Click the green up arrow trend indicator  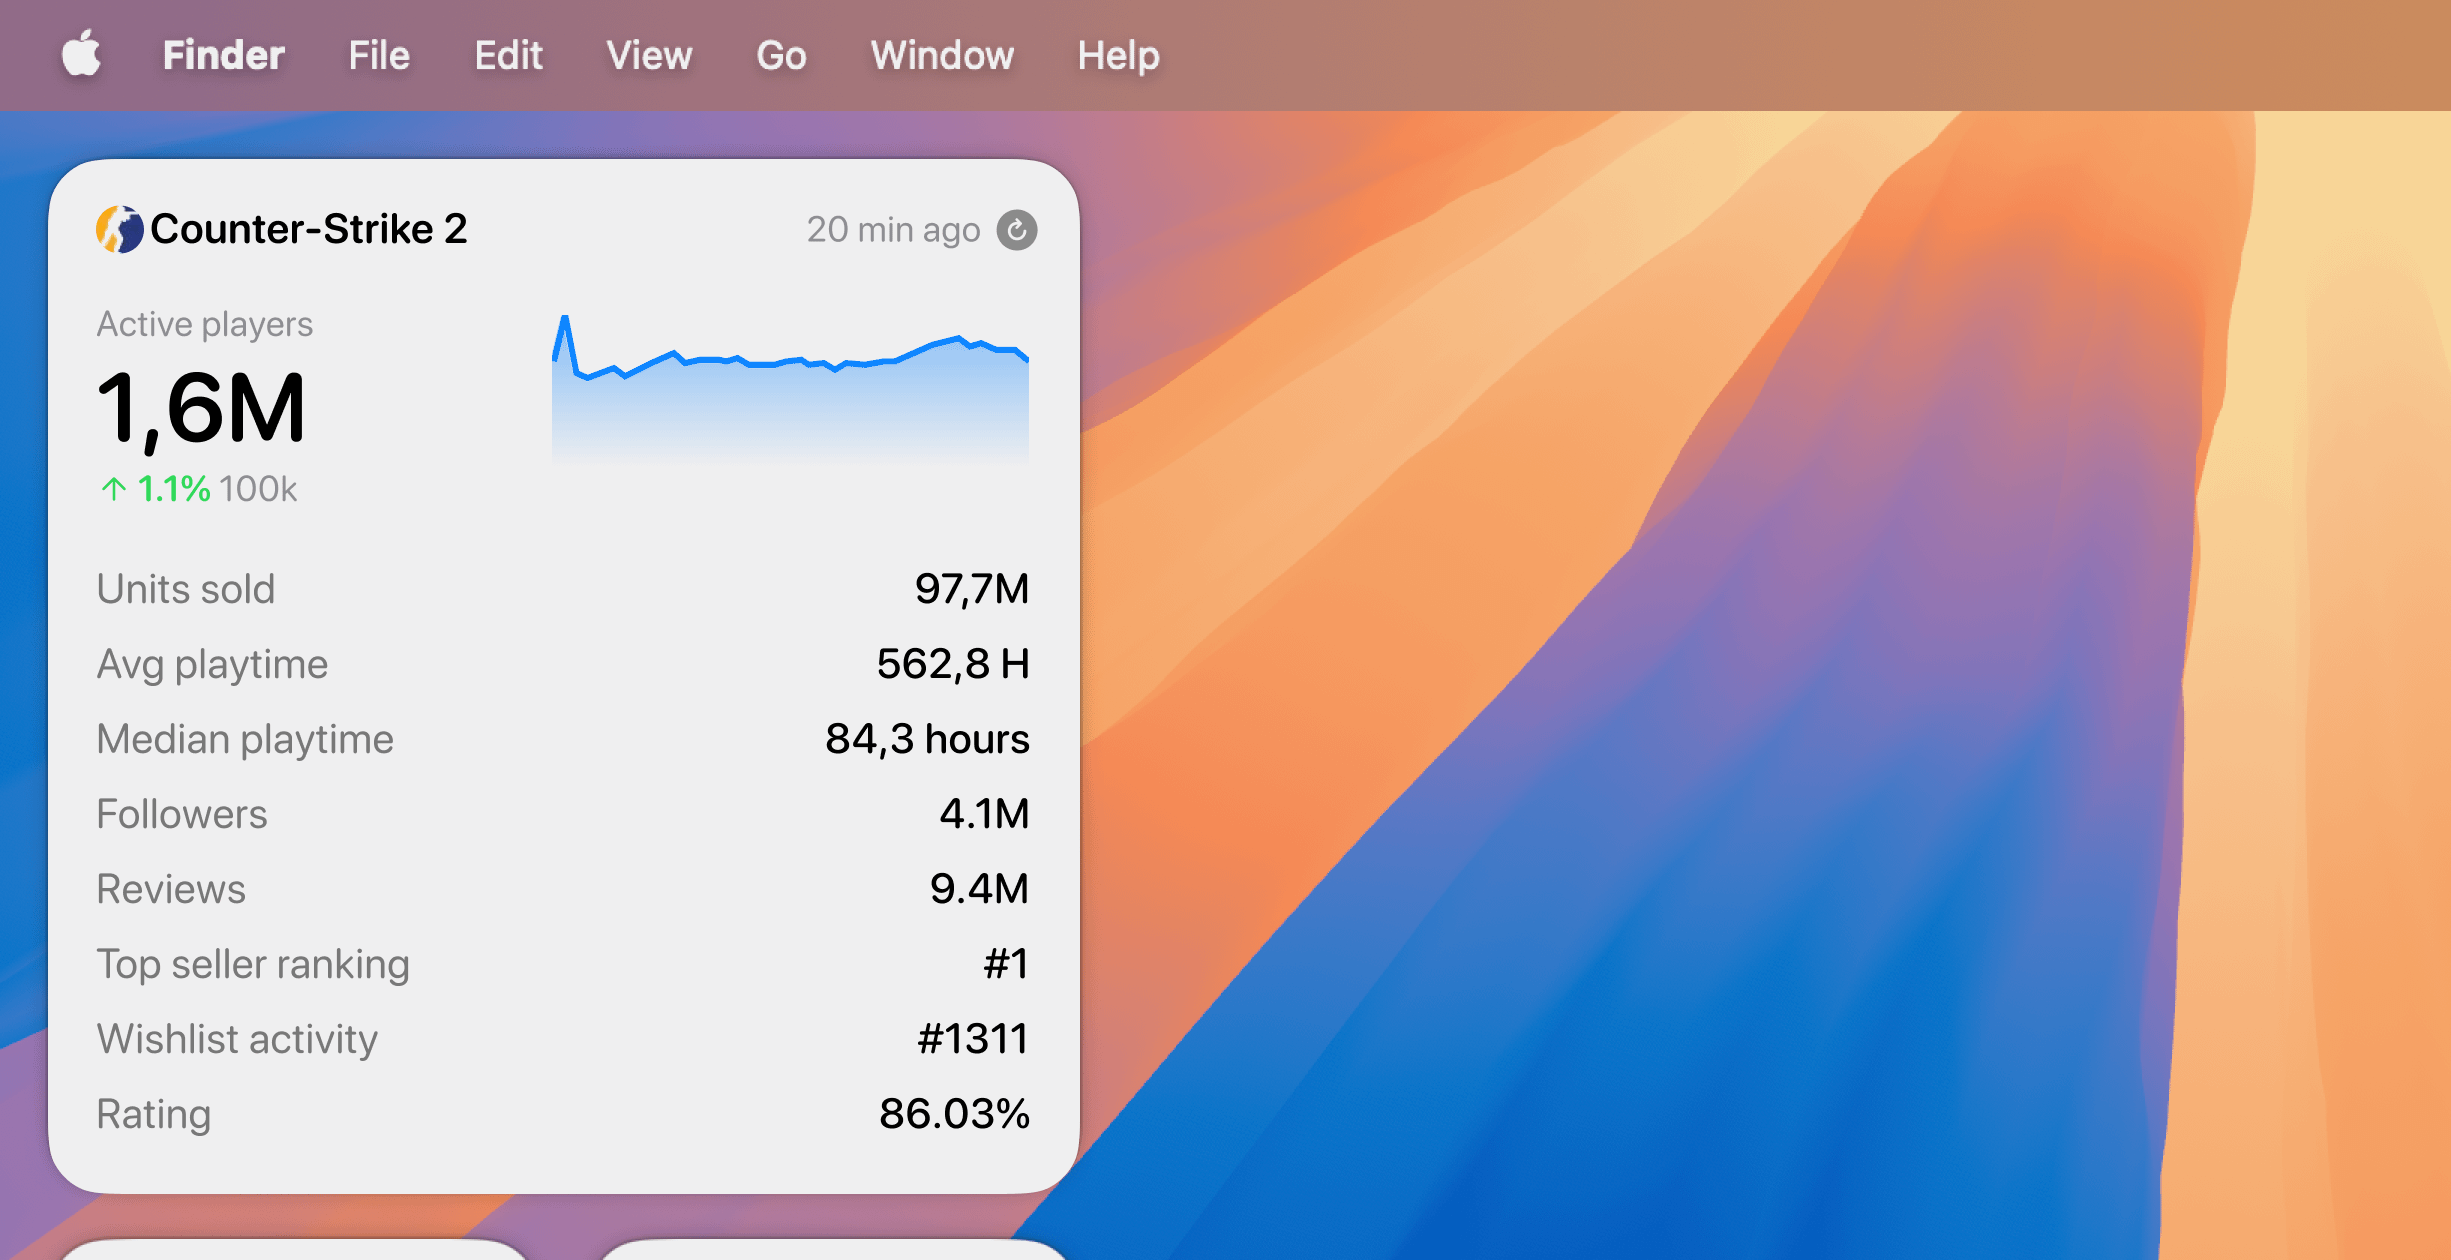tap(113, 489)
